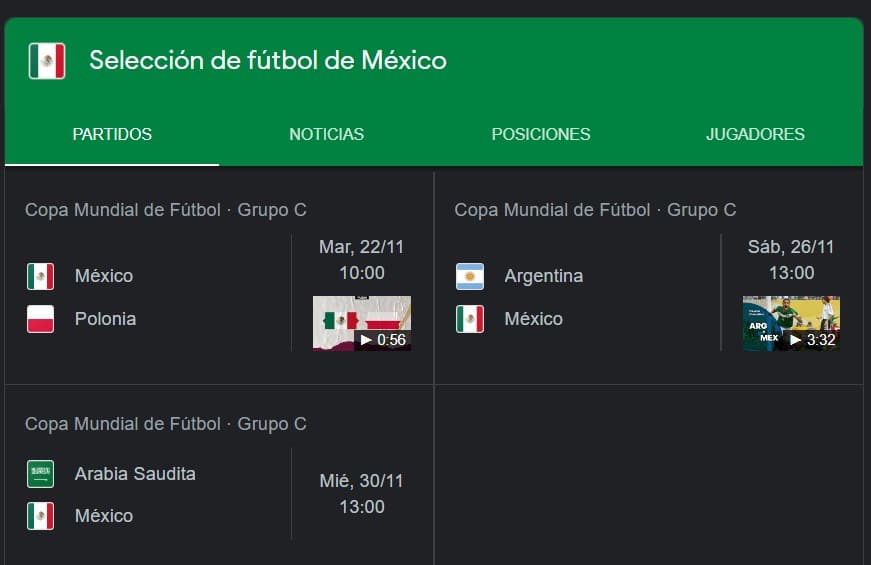Open the Selección de fútbol de México title
871x565 pixels.
coord(268,61)
